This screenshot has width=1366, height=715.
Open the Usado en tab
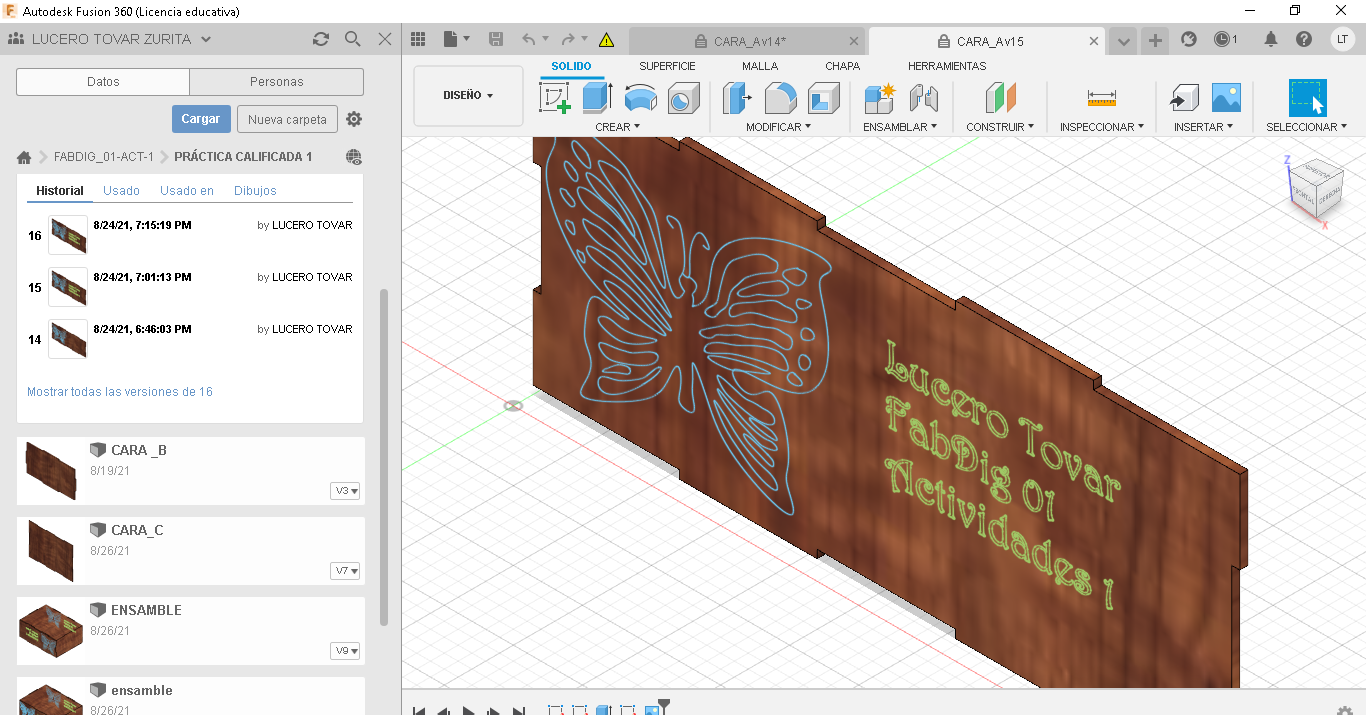(187, 190)
